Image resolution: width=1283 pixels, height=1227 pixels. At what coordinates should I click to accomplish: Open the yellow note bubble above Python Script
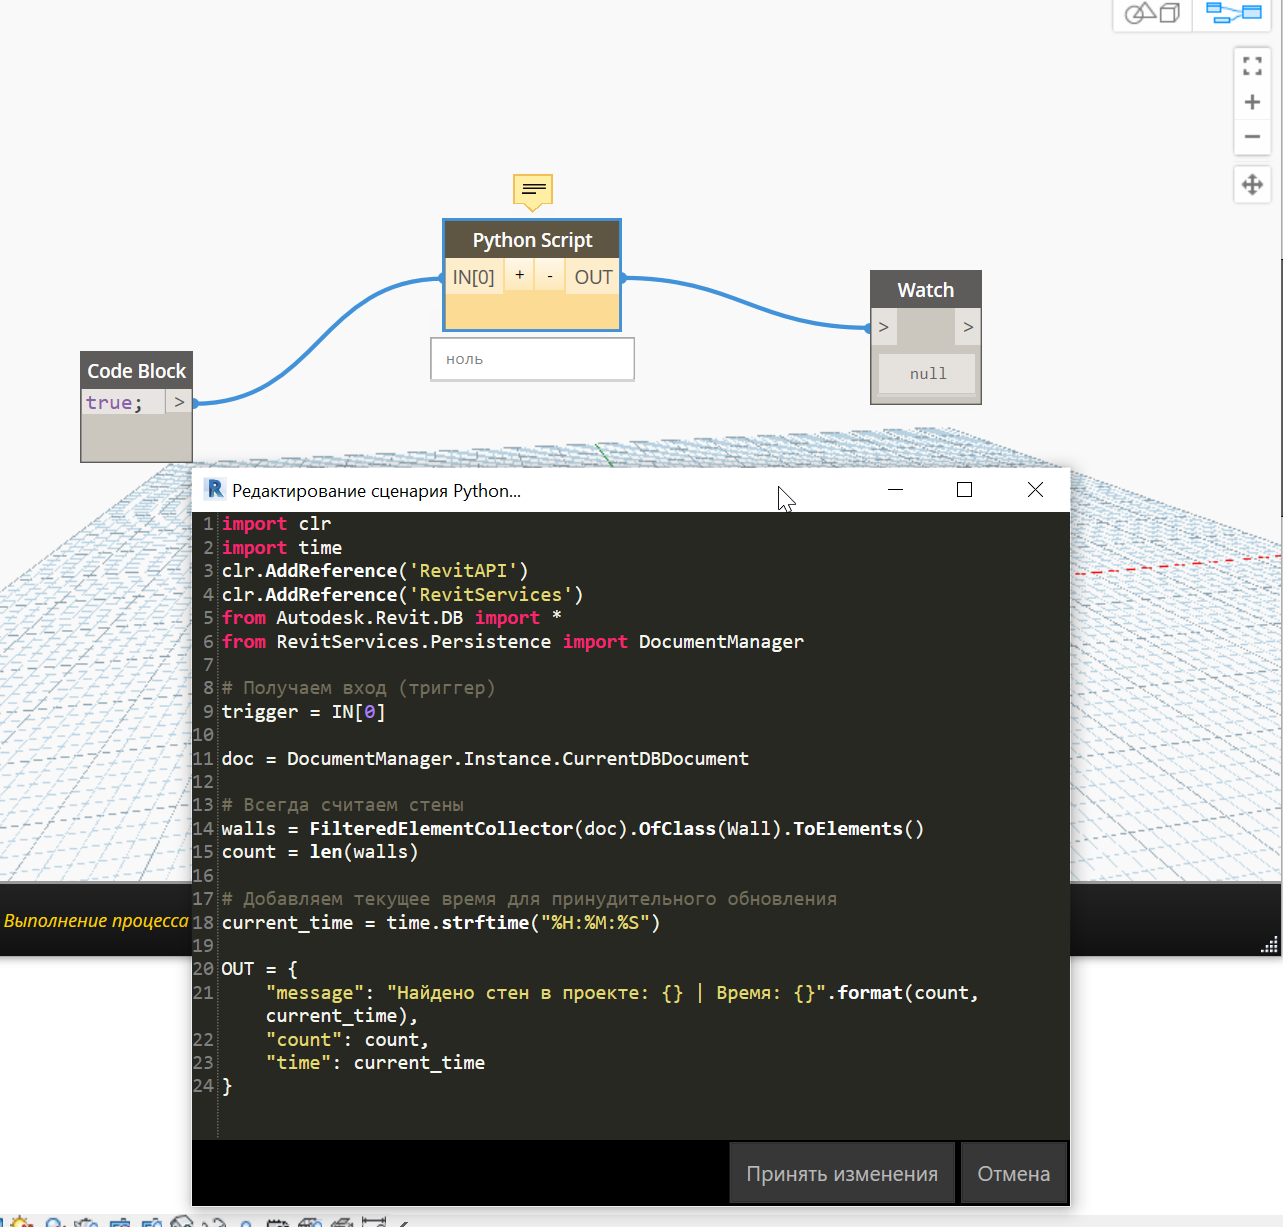pyautogui.click(x=533, y=189)
